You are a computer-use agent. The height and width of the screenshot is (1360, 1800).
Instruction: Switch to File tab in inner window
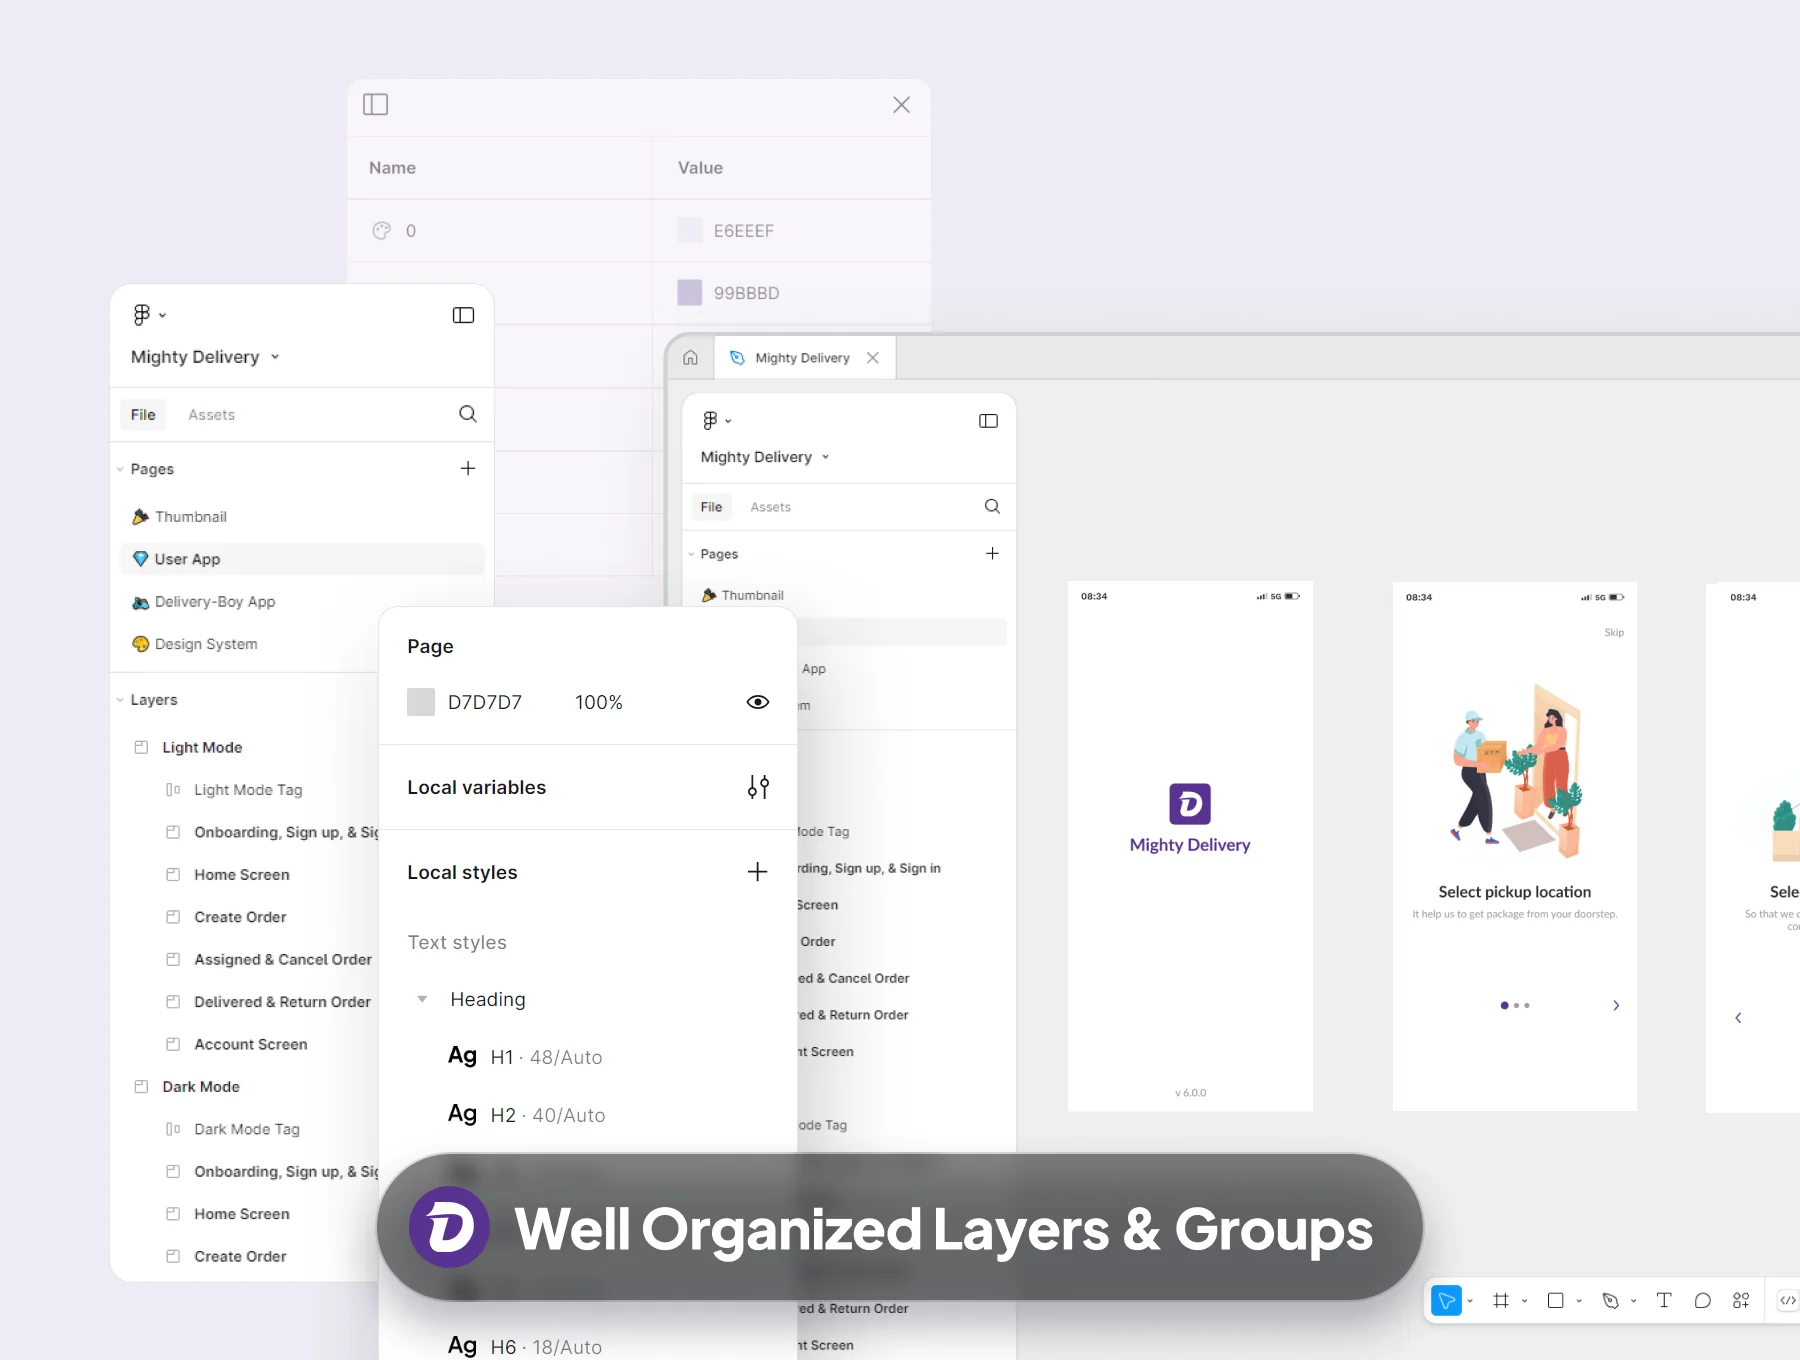711,507
